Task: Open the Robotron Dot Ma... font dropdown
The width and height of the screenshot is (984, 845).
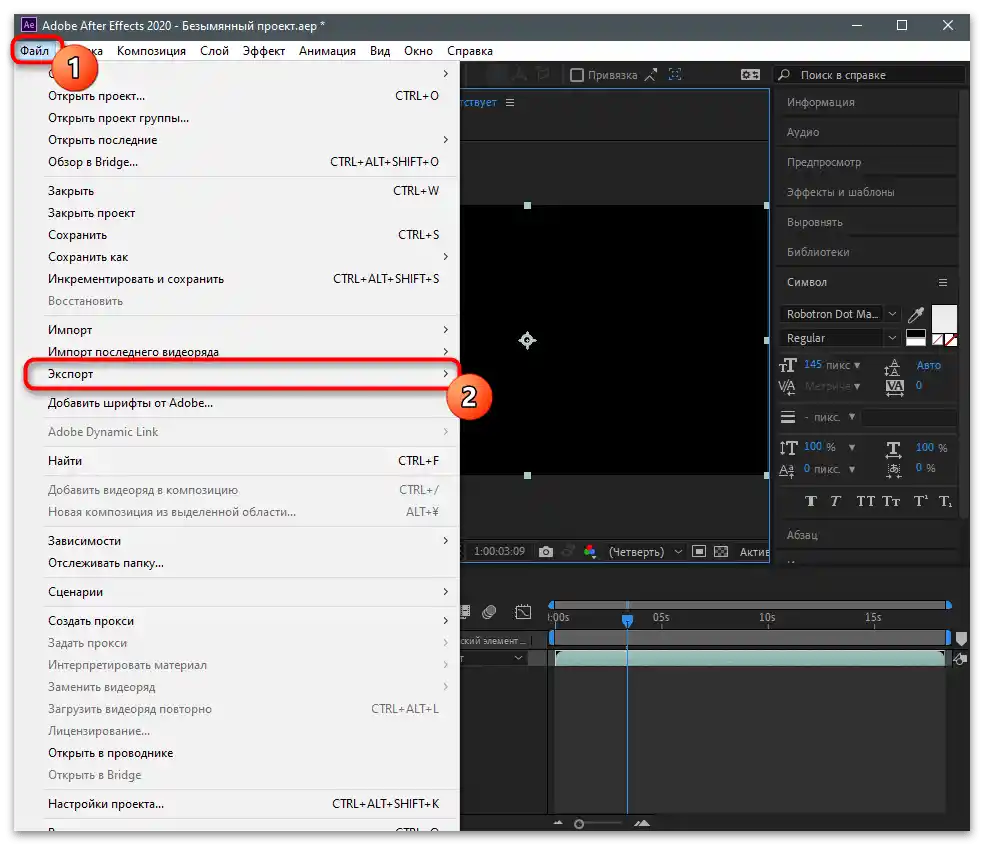Action: coord(892,314)
